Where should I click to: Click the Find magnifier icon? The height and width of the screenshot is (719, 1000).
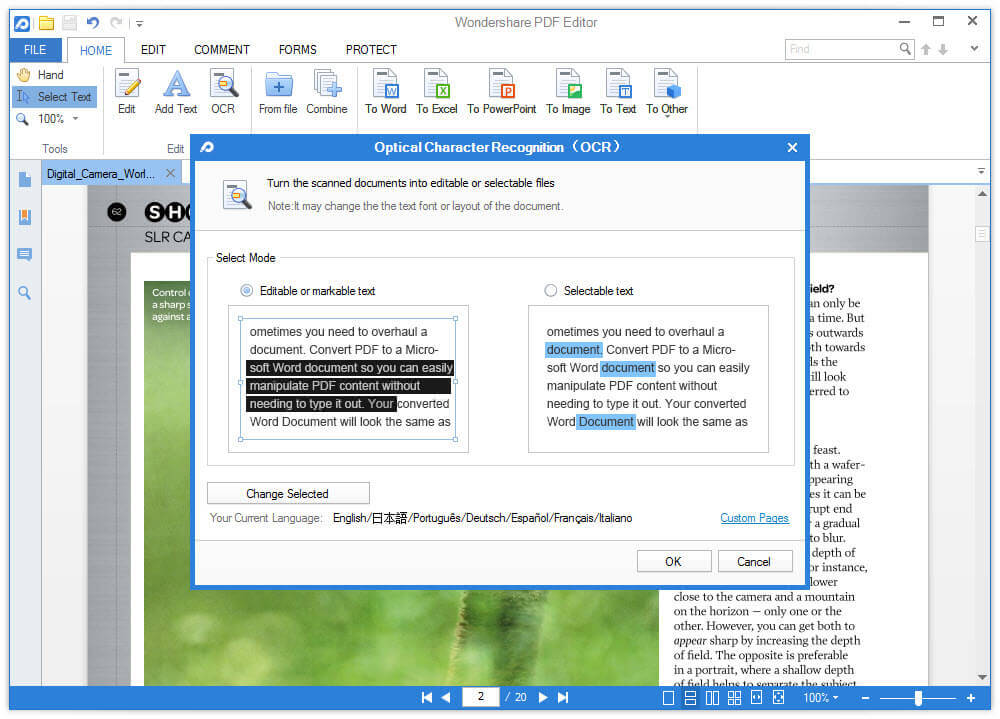905,49
